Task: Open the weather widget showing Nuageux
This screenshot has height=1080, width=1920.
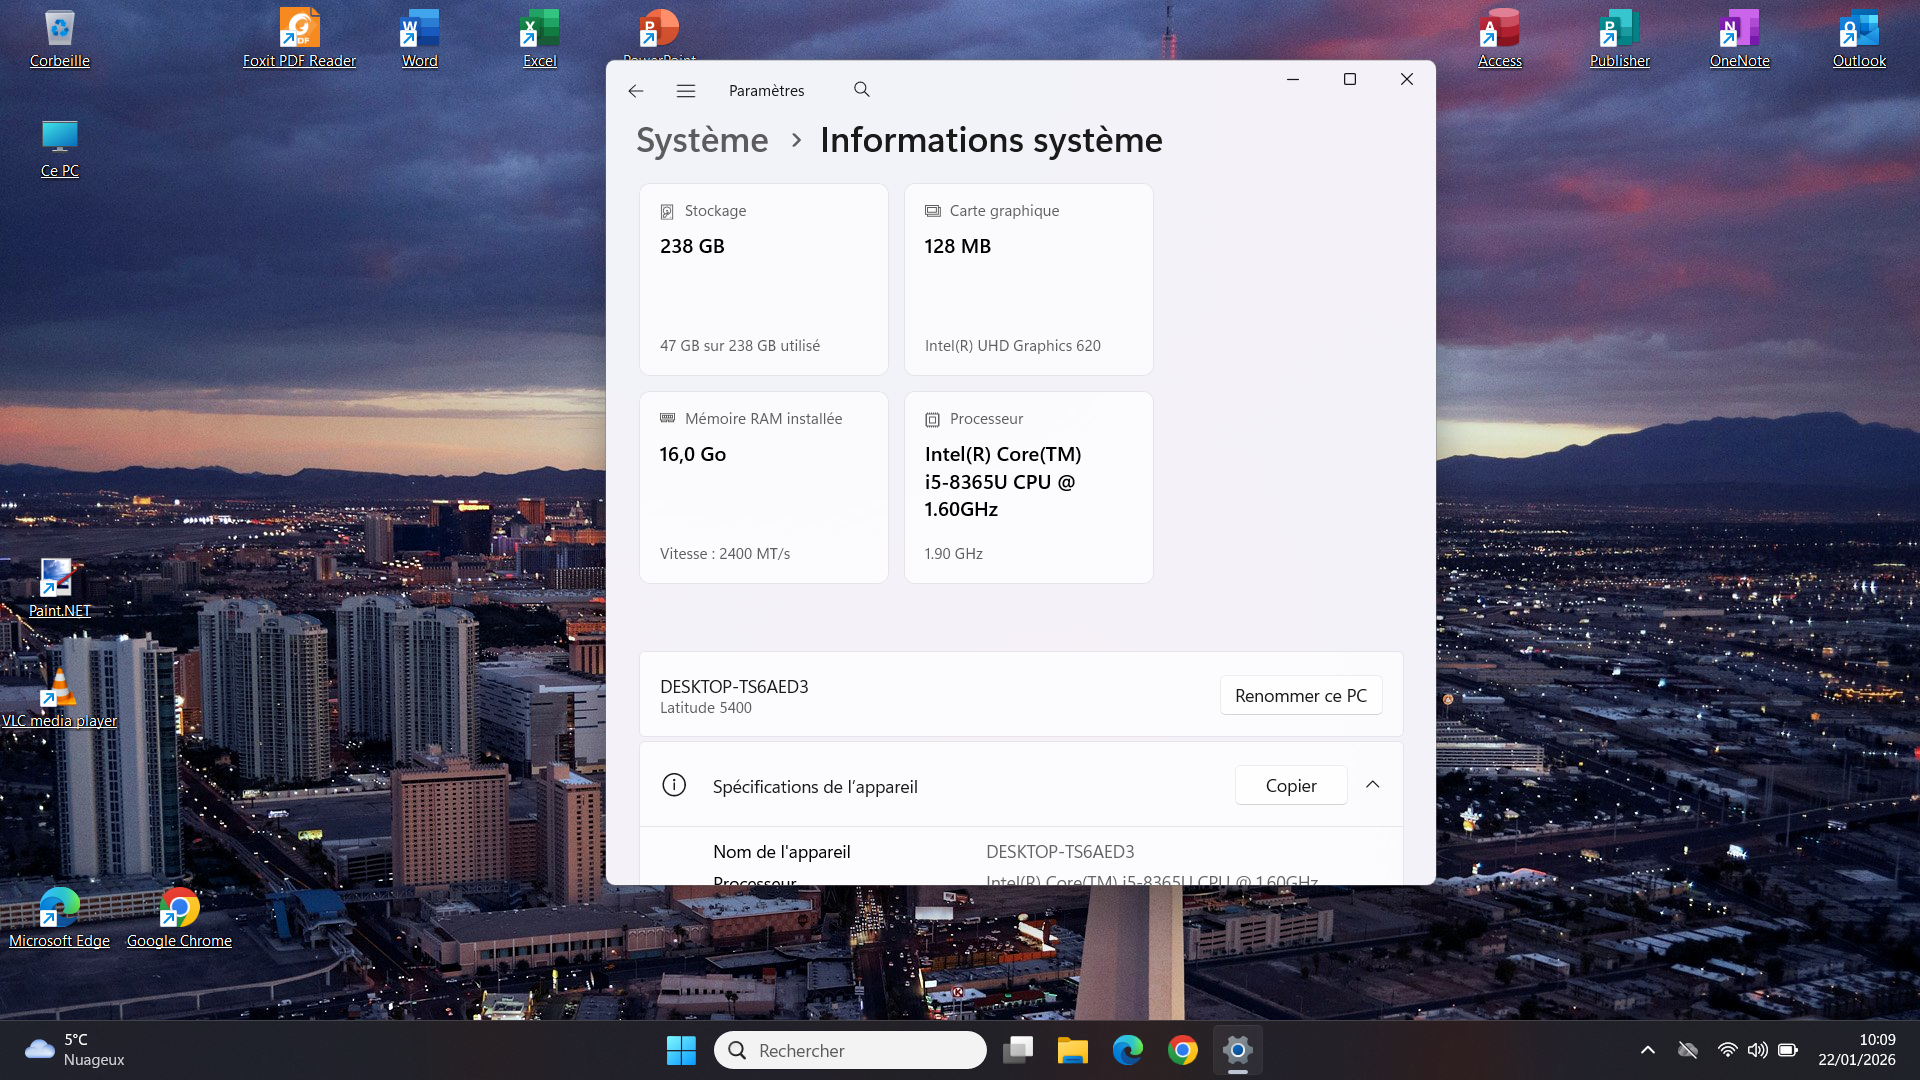Action: (x=75, y=1050)
